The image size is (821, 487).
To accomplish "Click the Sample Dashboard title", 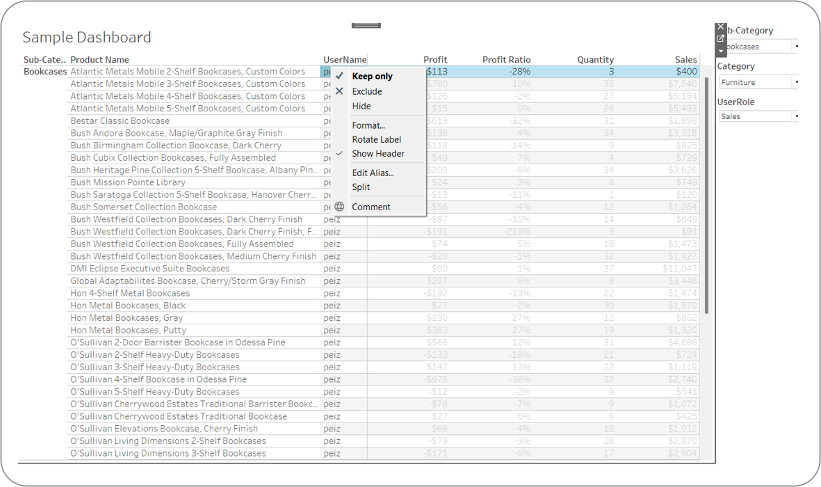I will 86,37.
